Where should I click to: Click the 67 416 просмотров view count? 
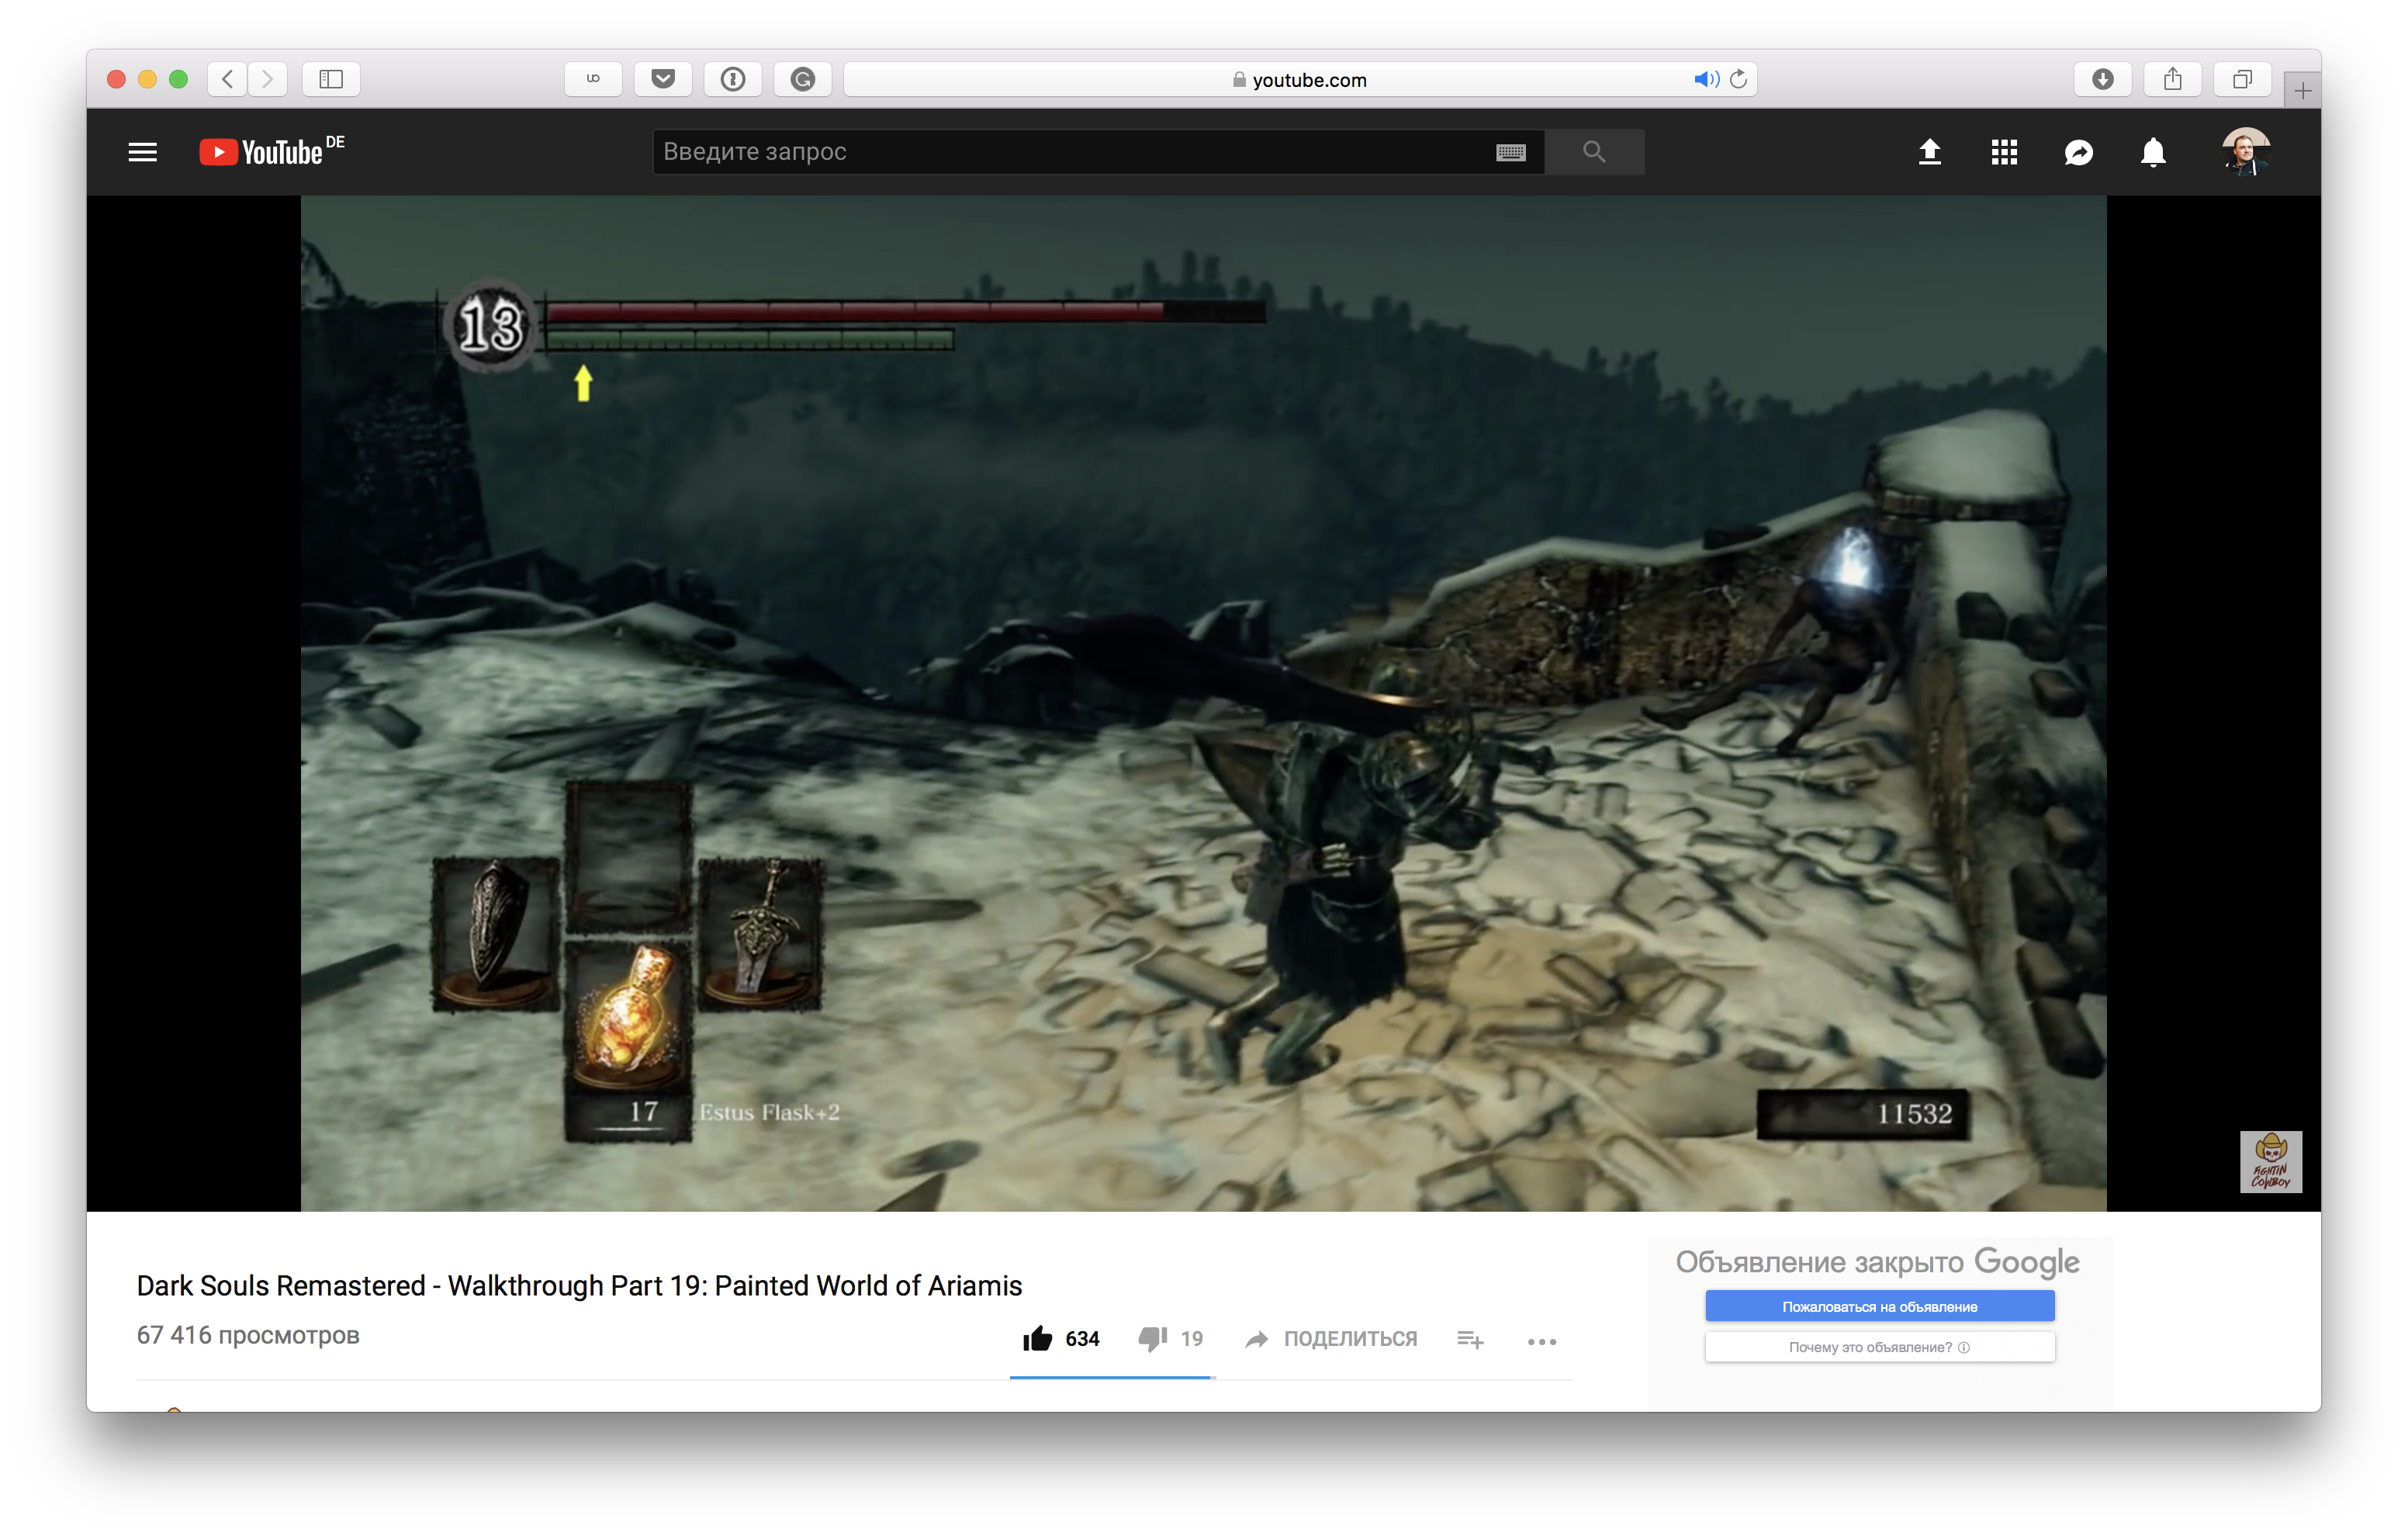(x=248, y=1335)
